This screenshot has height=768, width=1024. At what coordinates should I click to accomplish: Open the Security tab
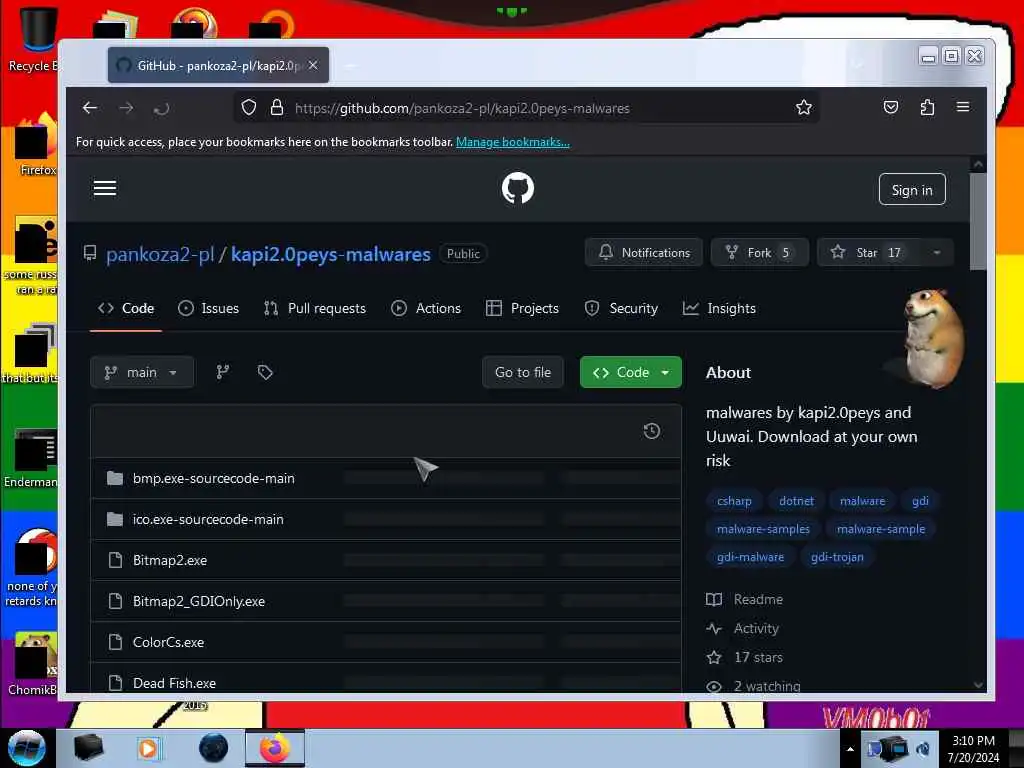(621, 308)
